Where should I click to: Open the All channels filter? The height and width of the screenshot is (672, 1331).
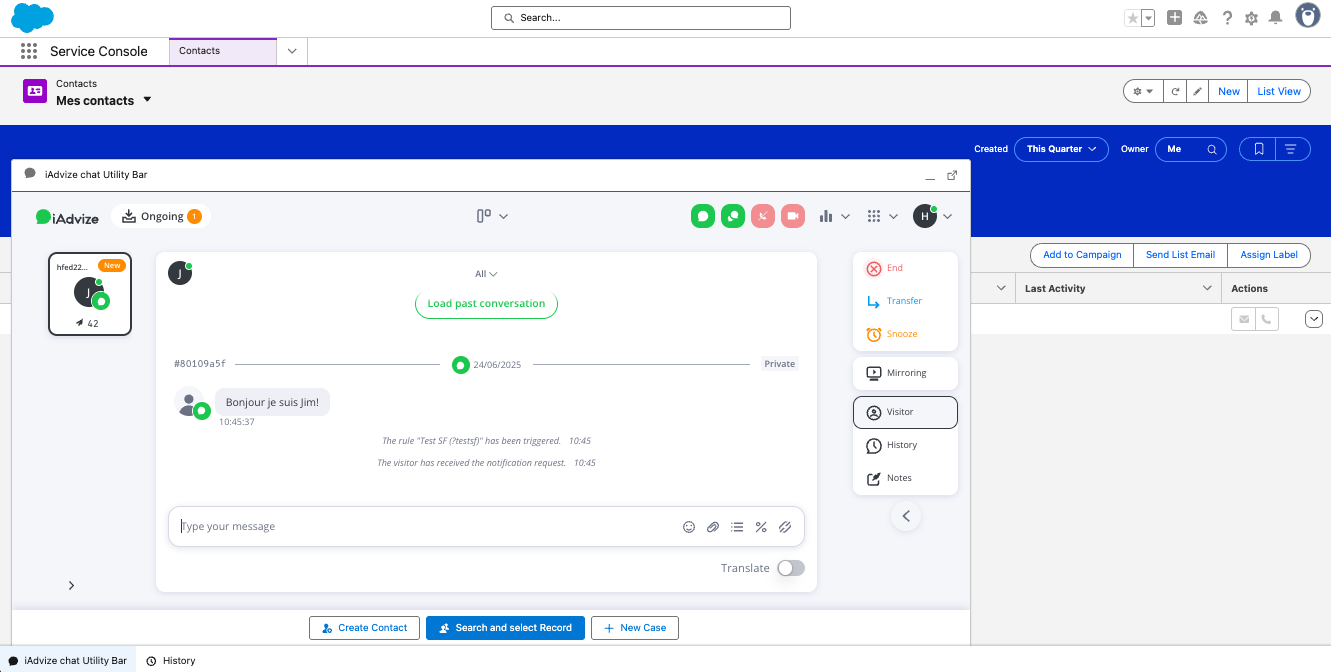click(x=486, y=274)
